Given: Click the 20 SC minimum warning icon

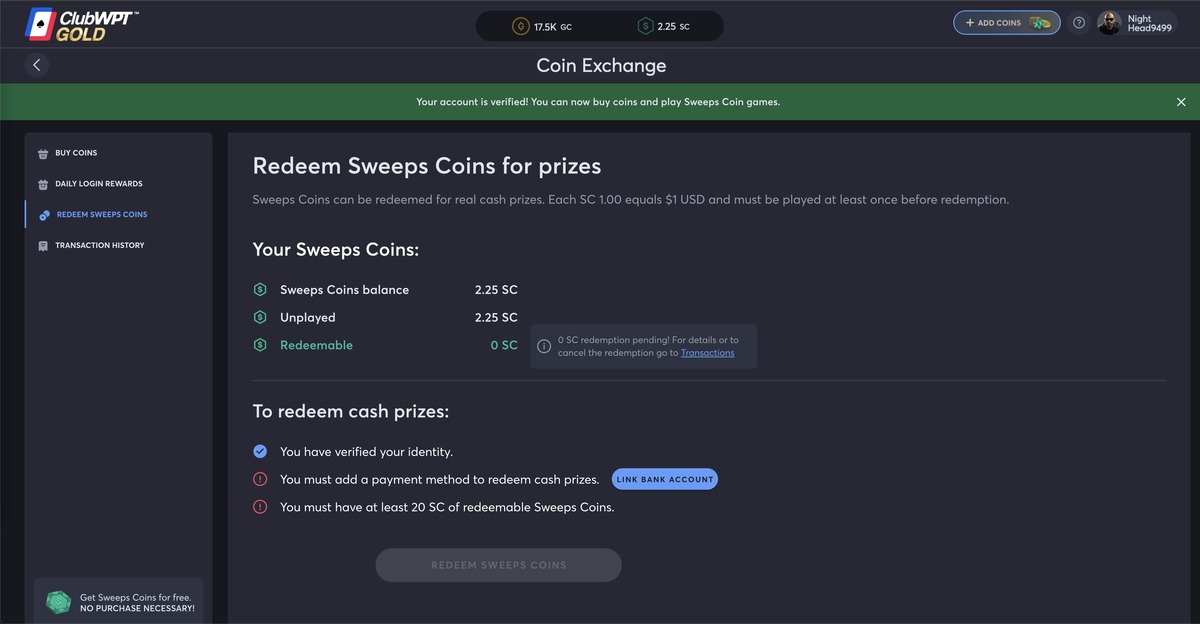Looking at the screenshot, I should 260,507.
